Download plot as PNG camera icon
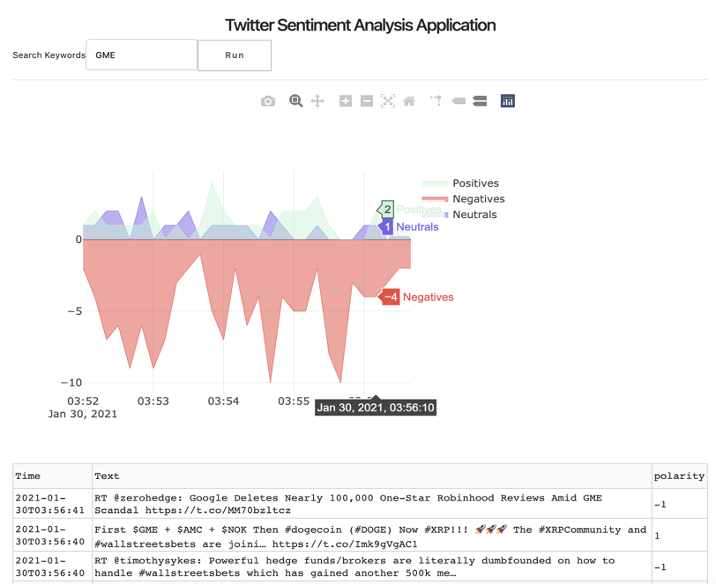Viewport: 716px width, 584px height. pos(268,101)
